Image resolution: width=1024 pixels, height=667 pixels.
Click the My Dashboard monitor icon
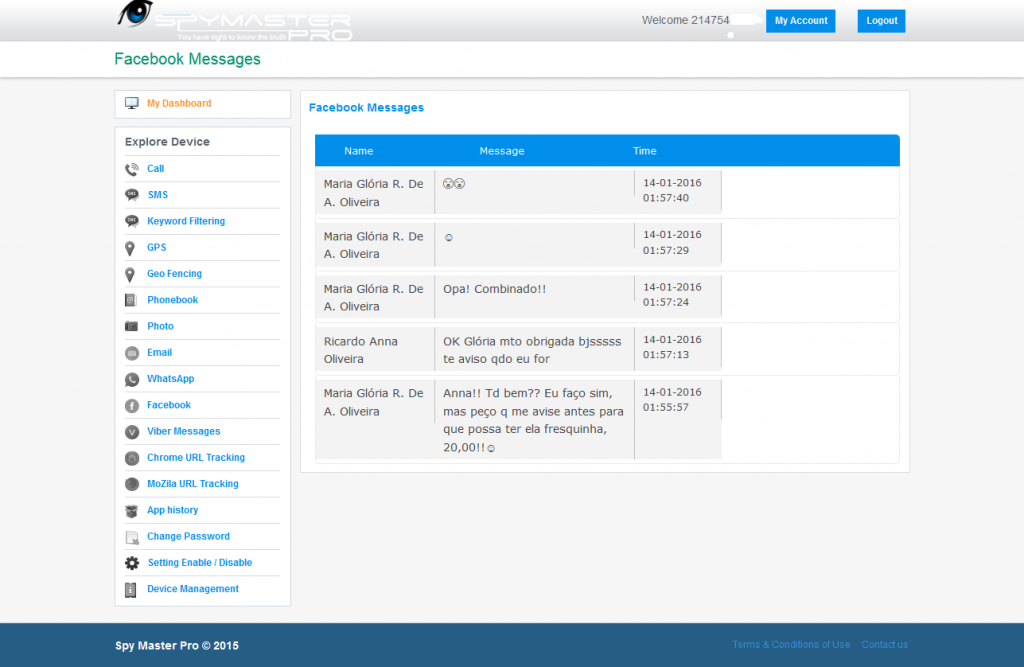(x=132, y=103)
